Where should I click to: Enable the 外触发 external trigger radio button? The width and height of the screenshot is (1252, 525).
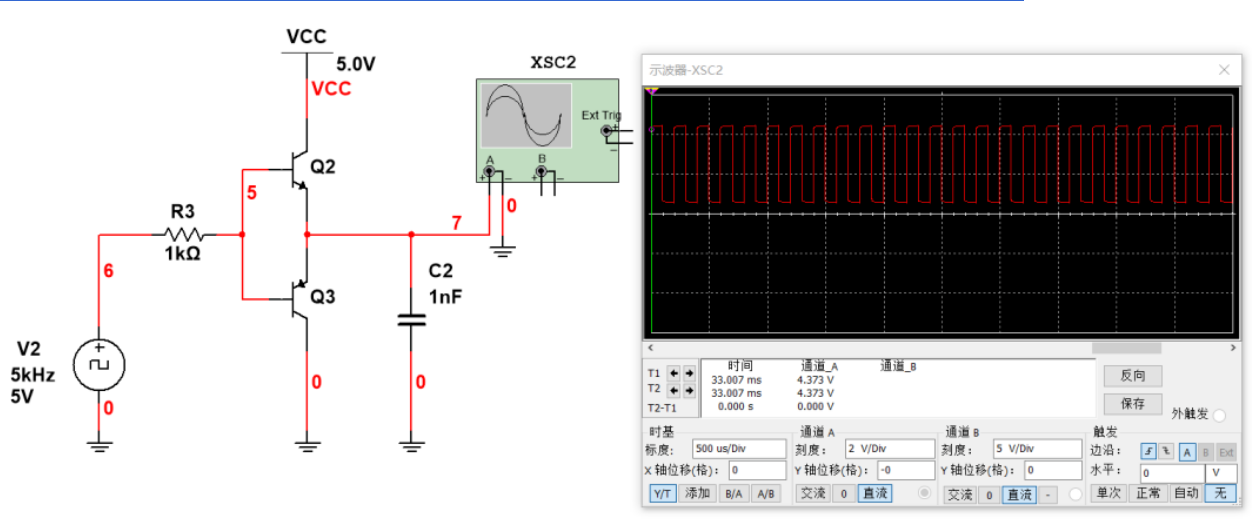point(1219,415)
